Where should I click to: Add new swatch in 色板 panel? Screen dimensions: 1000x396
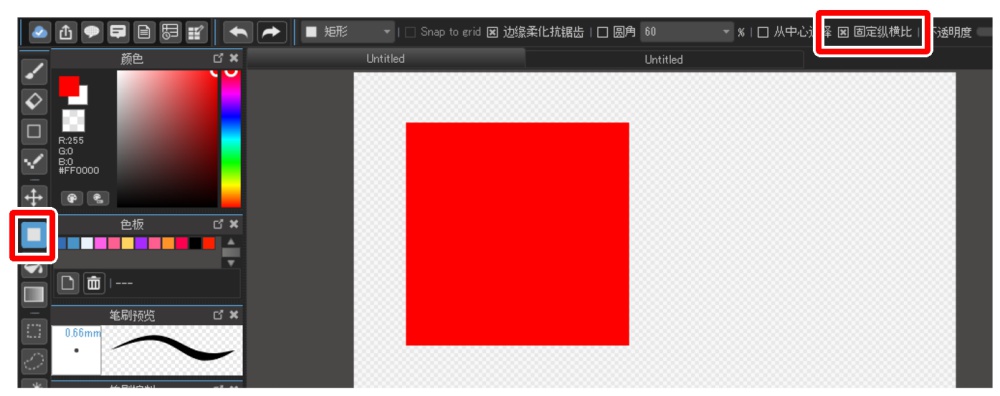tap(68, 282)
